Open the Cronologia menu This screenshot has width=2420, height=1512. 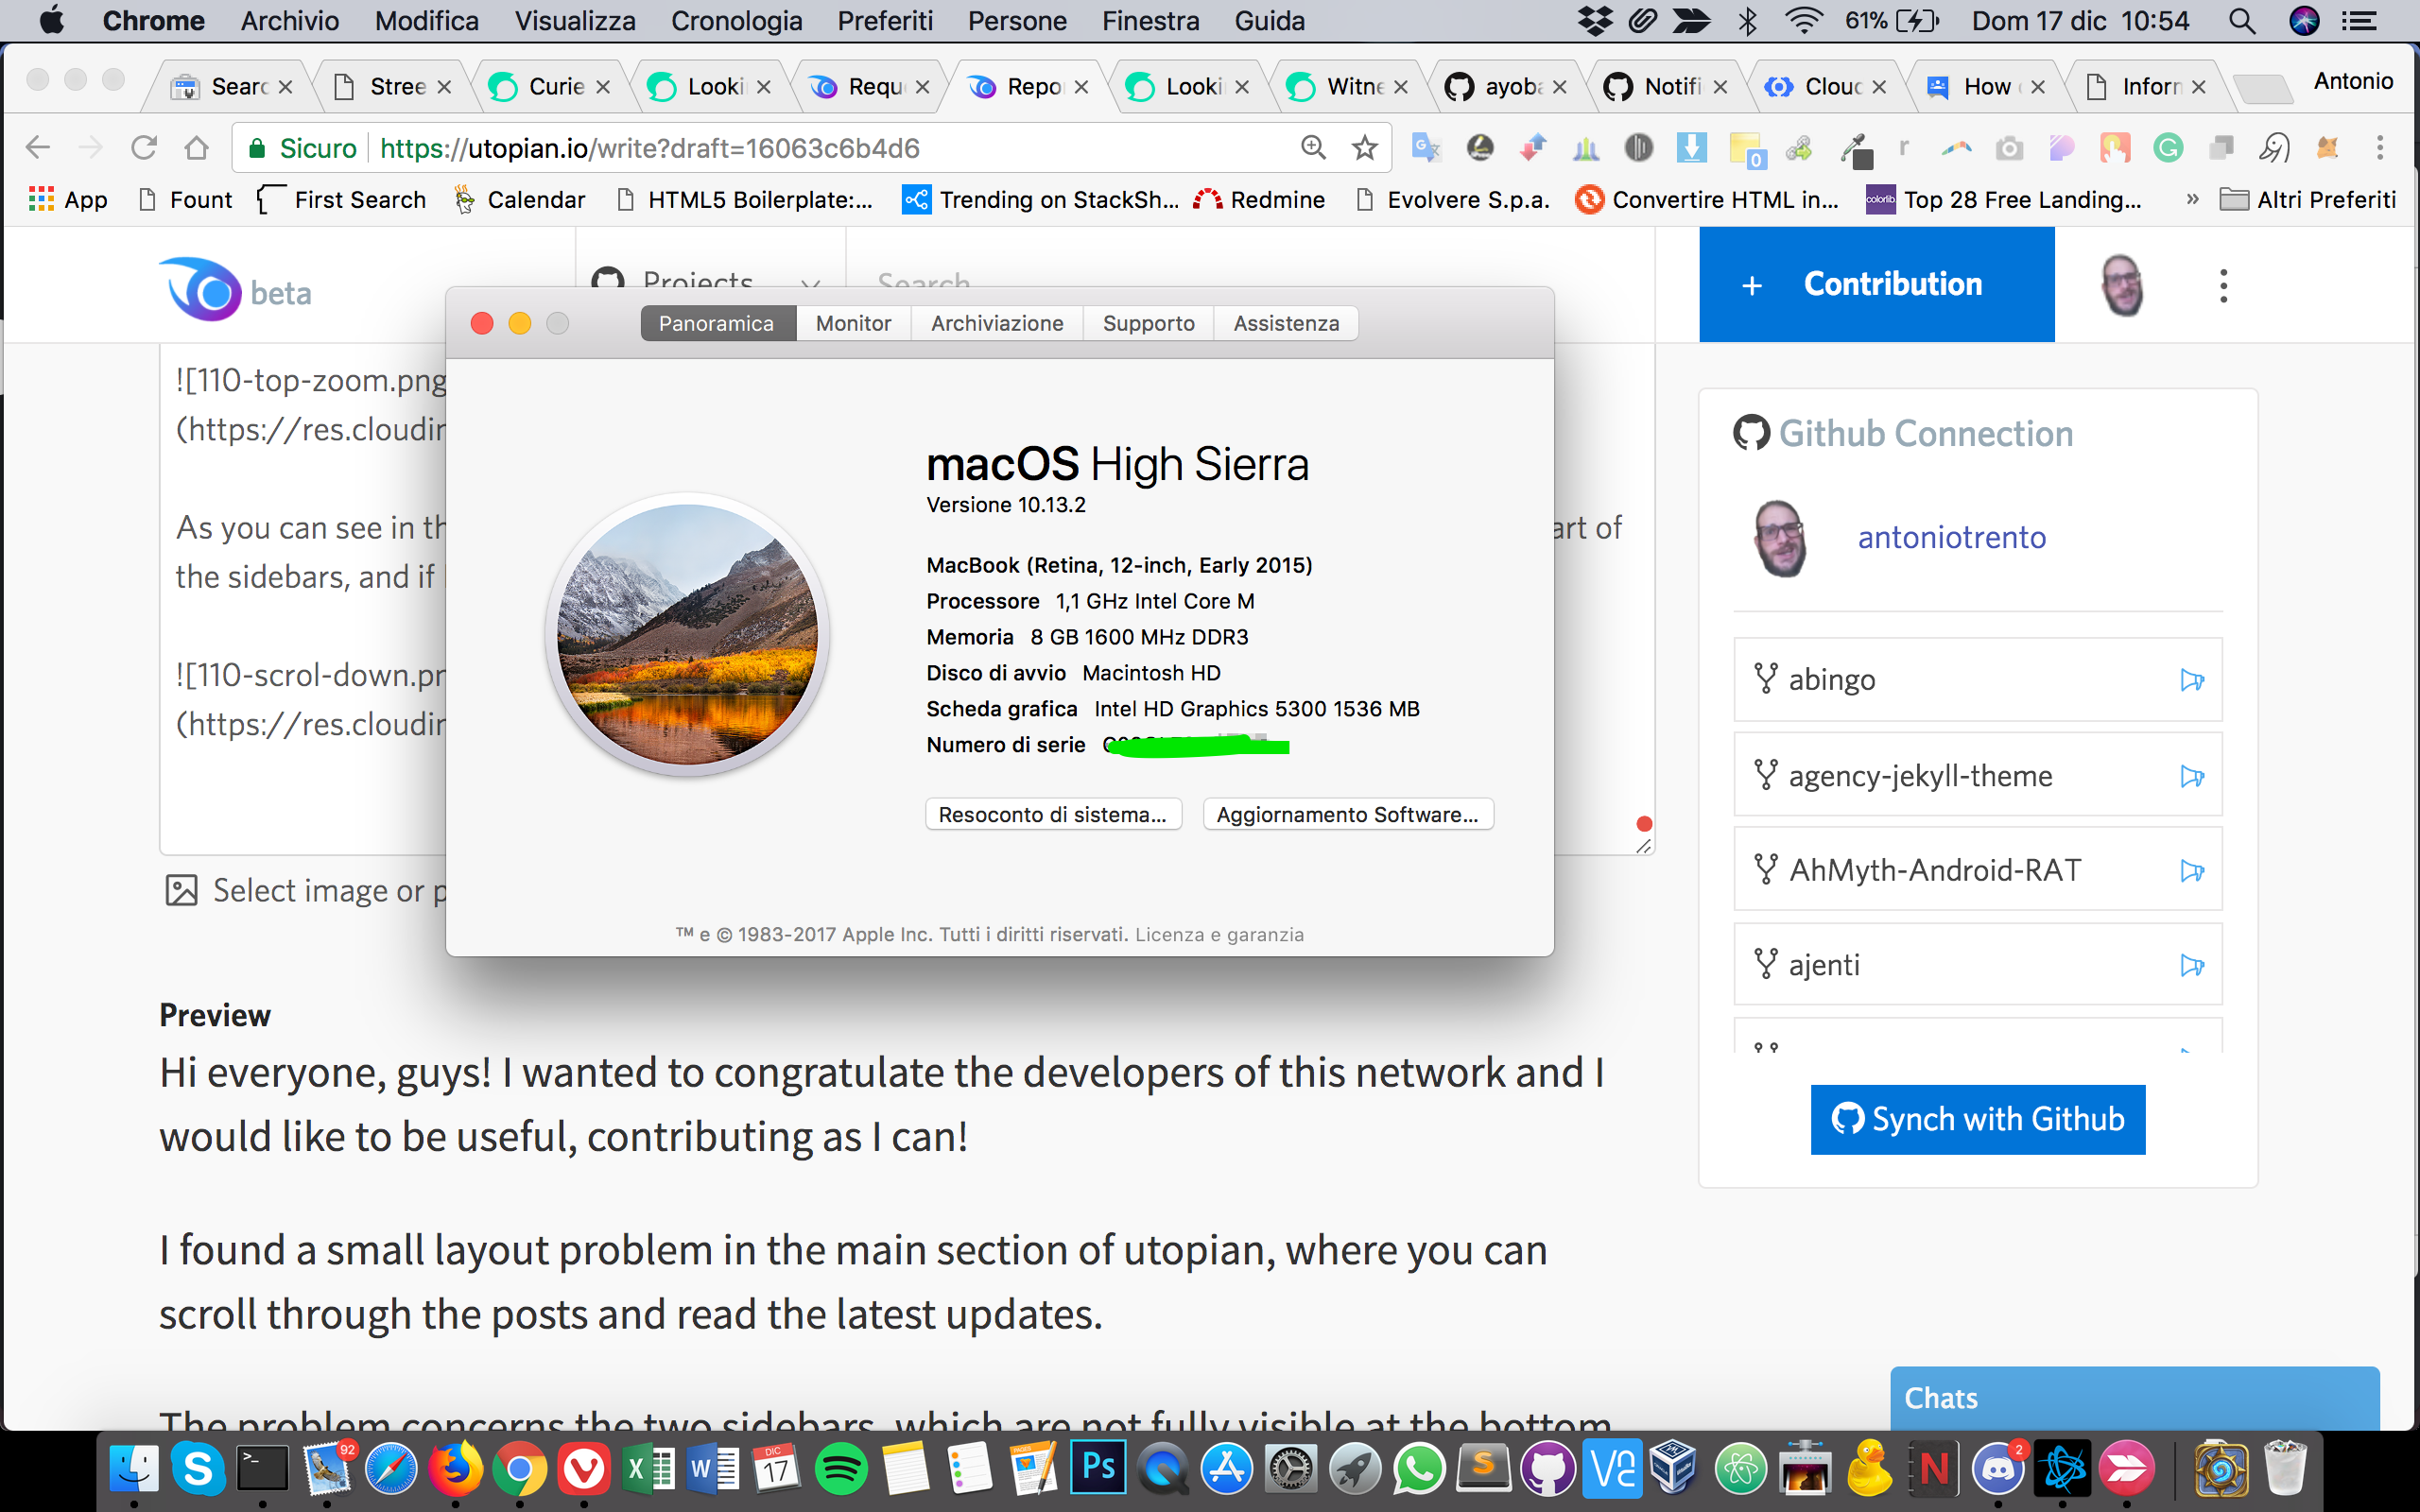pos(736,21)
